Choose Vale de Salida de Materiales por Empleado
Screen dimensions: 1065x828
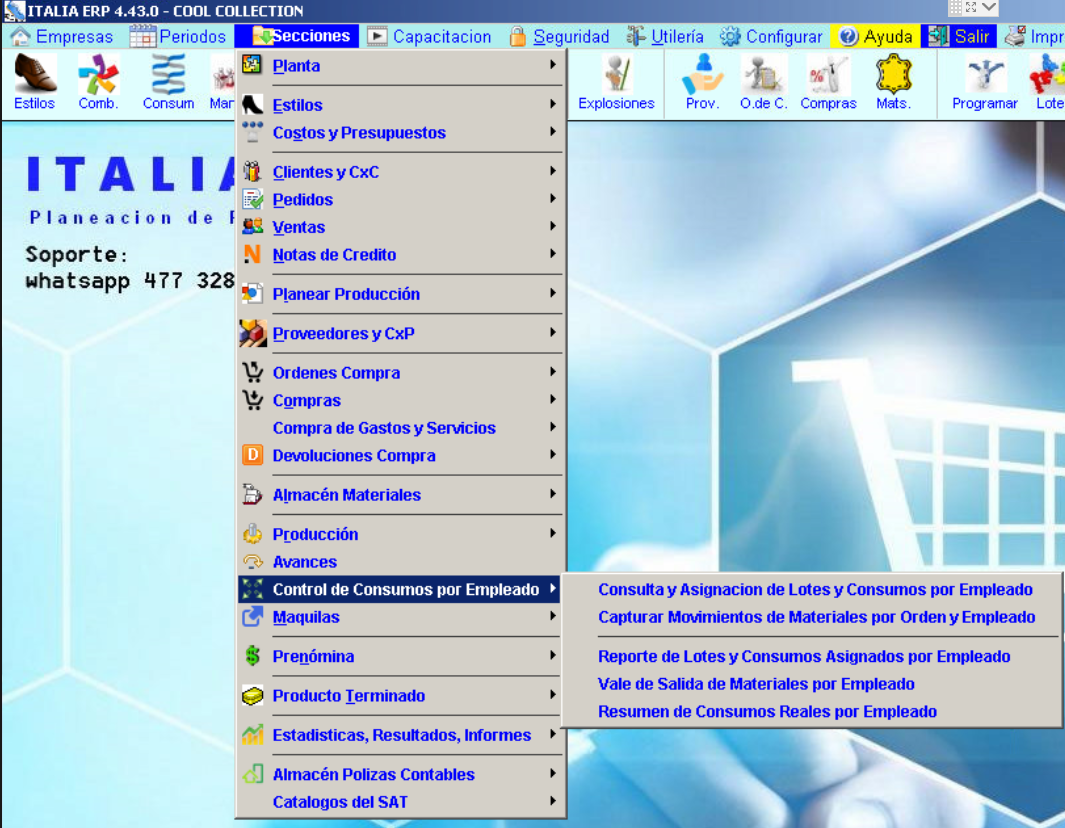756,683
